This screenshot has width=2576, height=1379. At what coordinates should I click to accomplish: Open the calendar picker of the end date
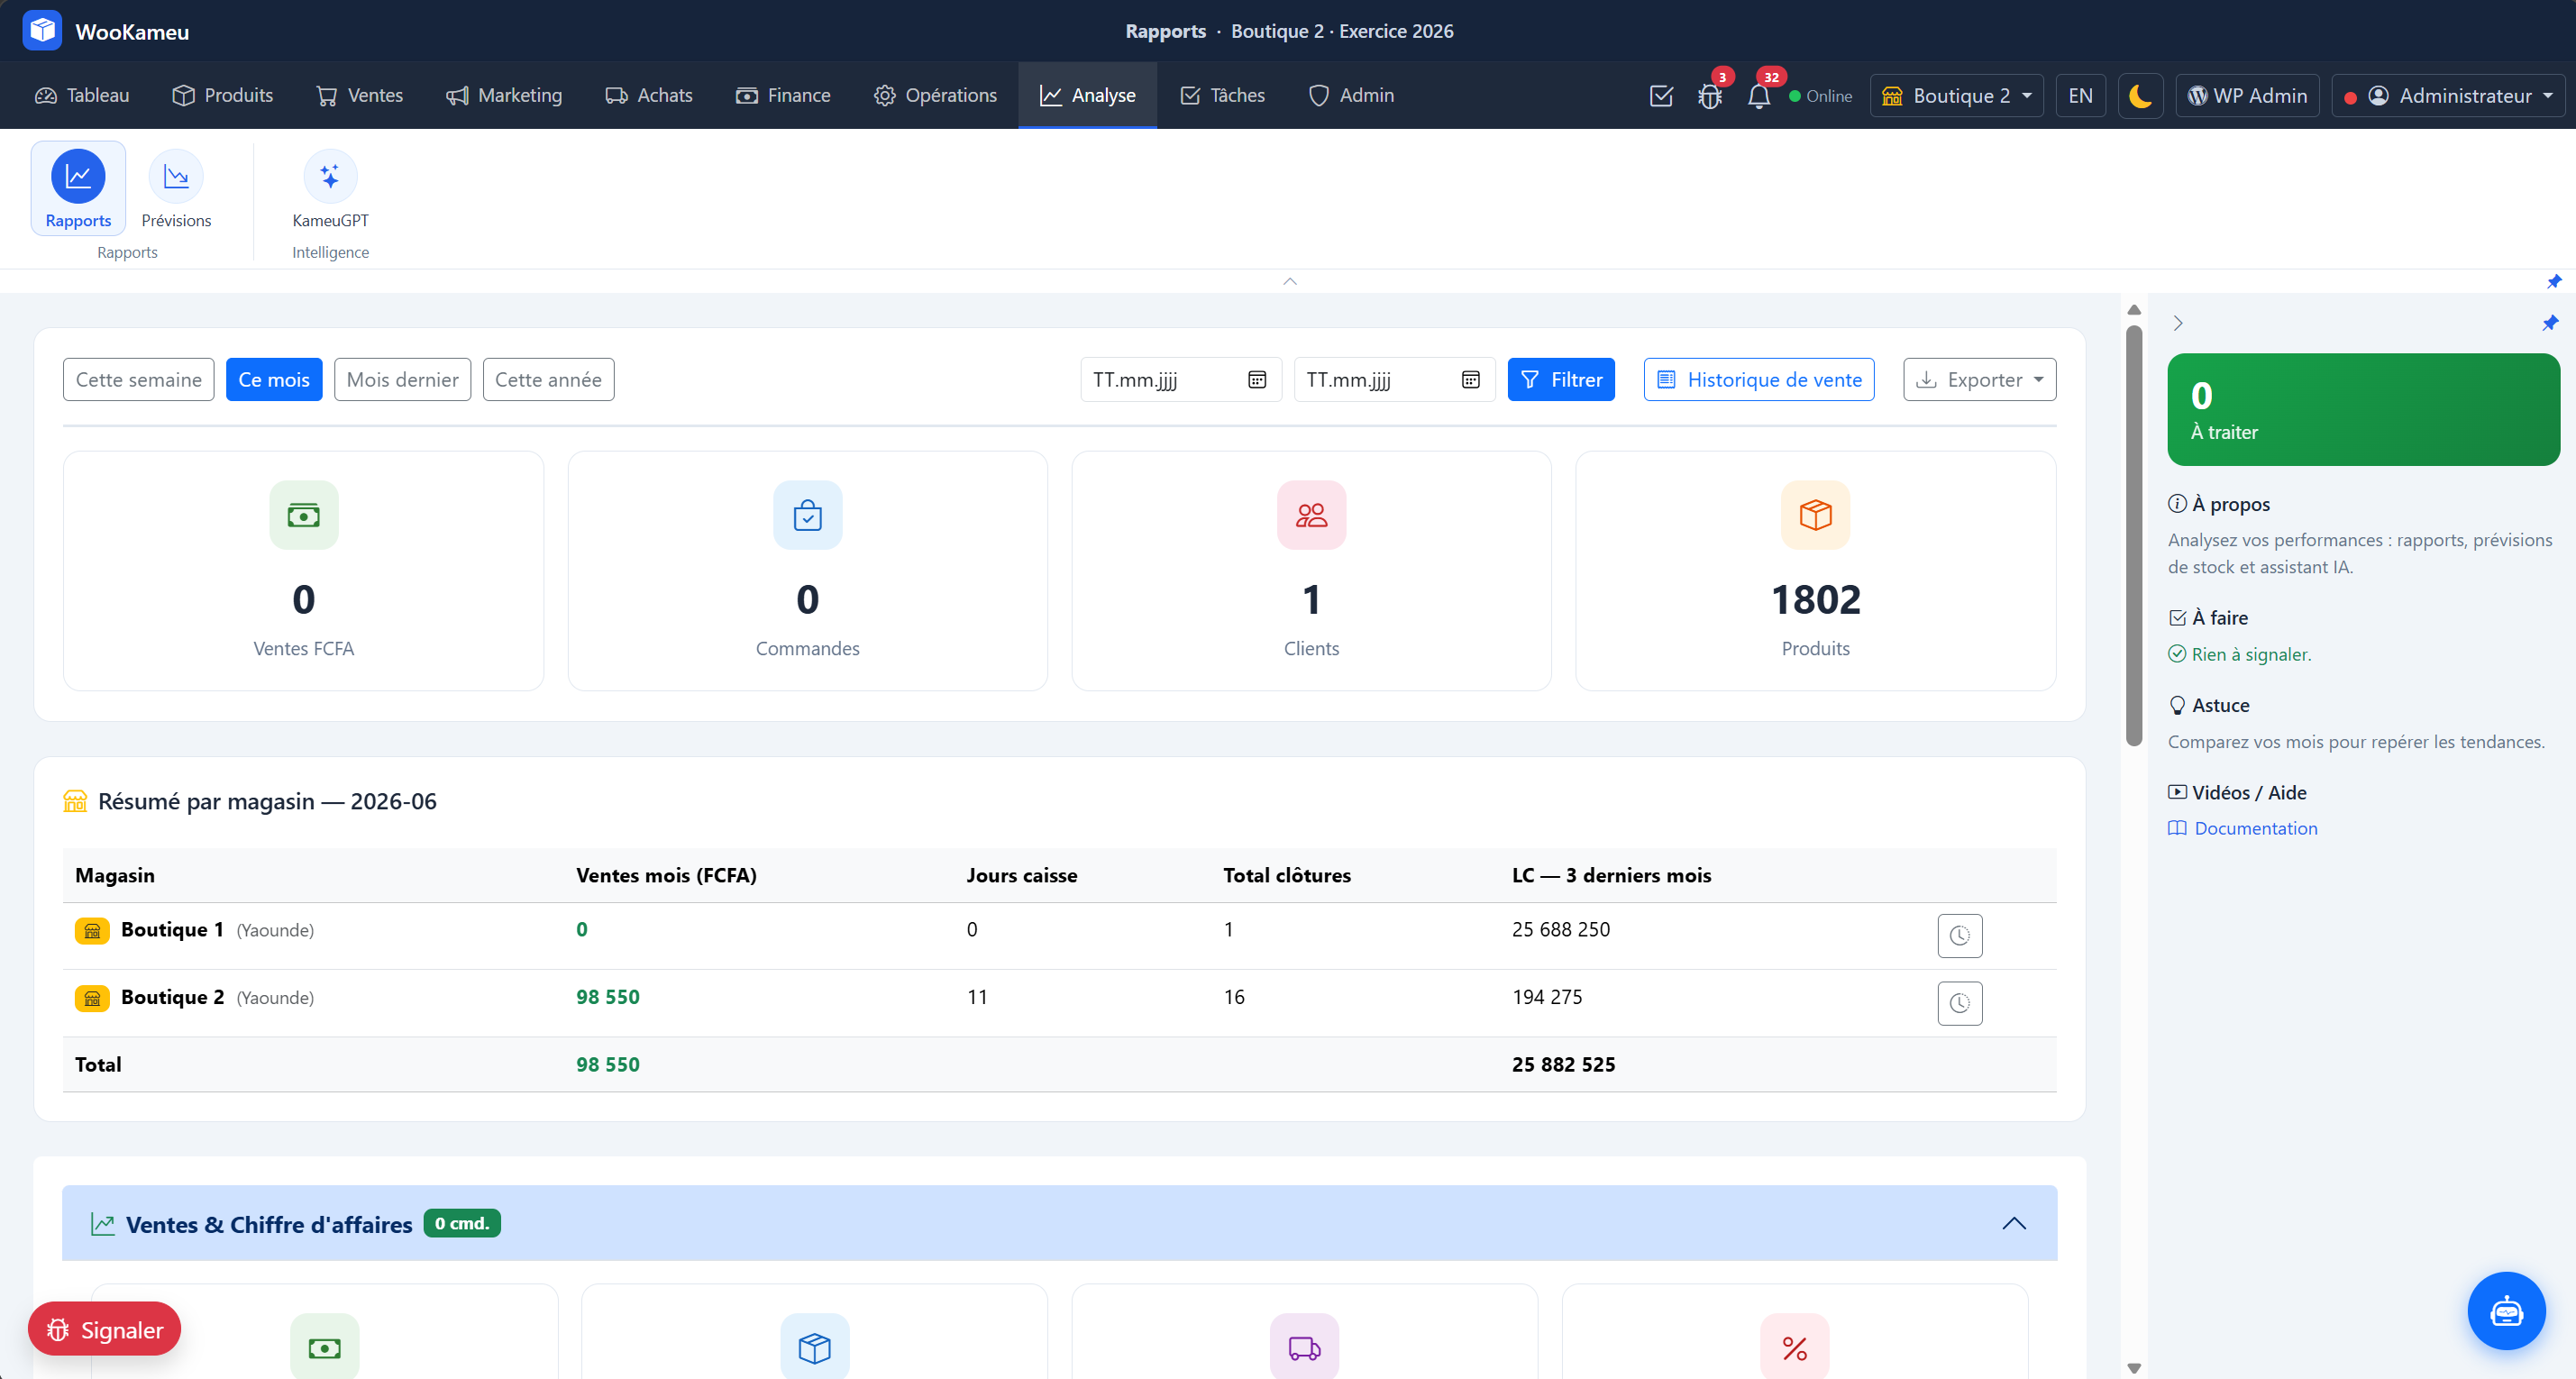tap(1470, 380)
